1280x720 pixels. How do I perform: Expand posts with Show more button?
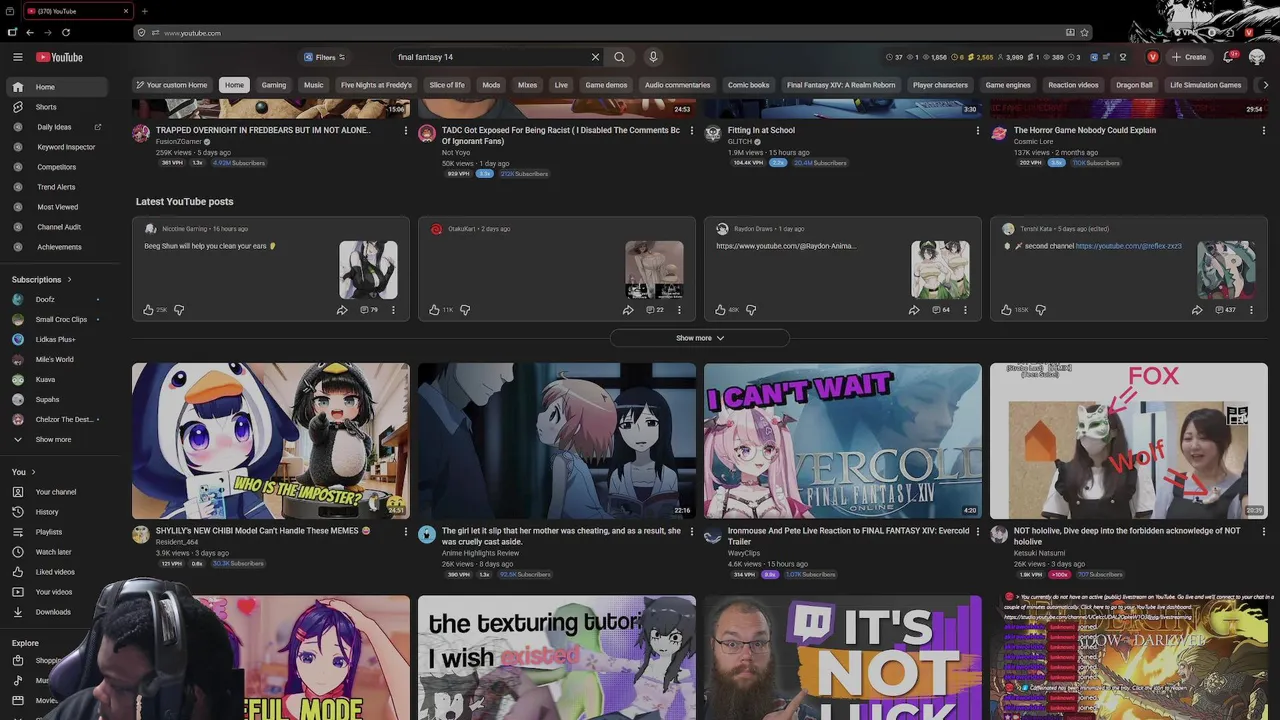pos(699,338)
